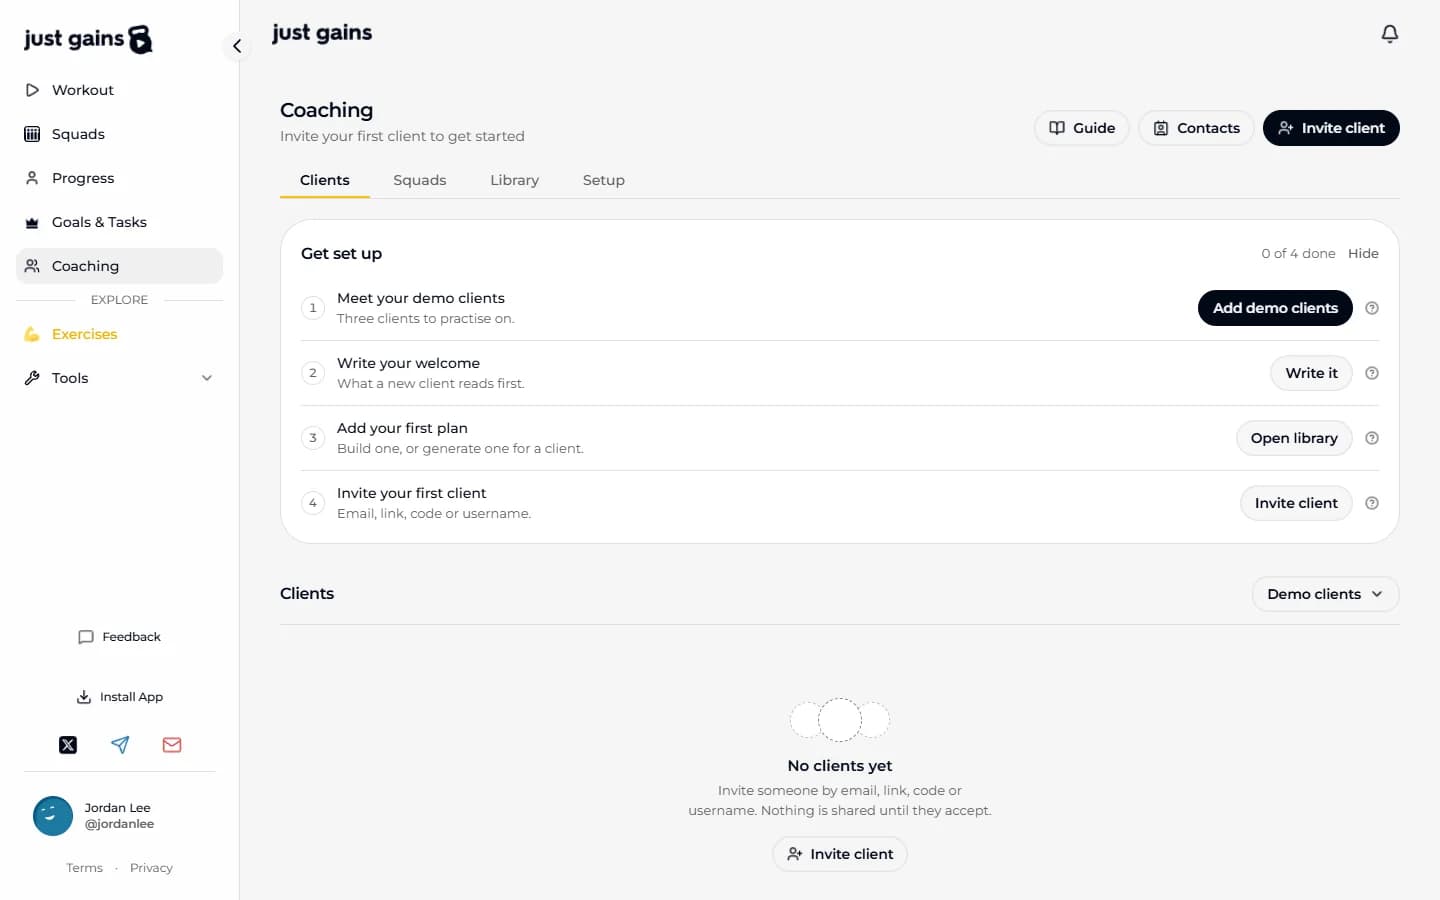Viewport: 1440px width, 900px height.
Task: Hide the Get set up panel
Action: point(1363,254)
